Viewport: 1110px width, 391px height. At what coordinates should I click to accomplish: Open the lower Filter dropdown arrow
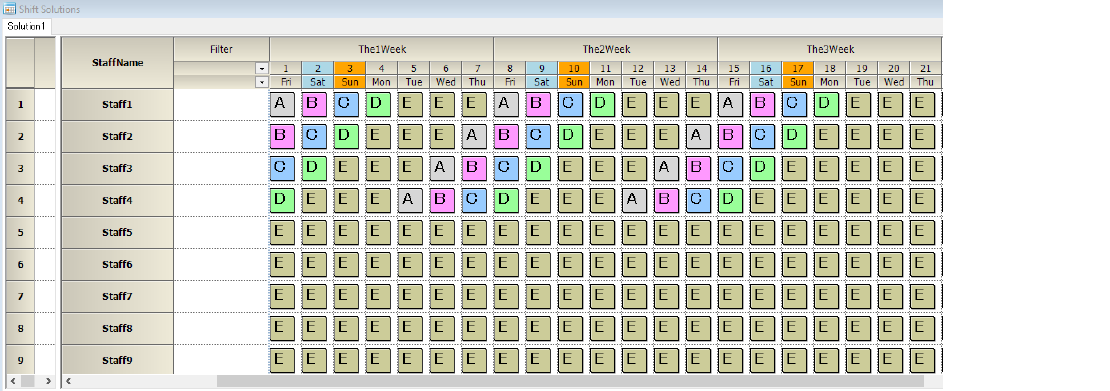click(x=262, y=81)
